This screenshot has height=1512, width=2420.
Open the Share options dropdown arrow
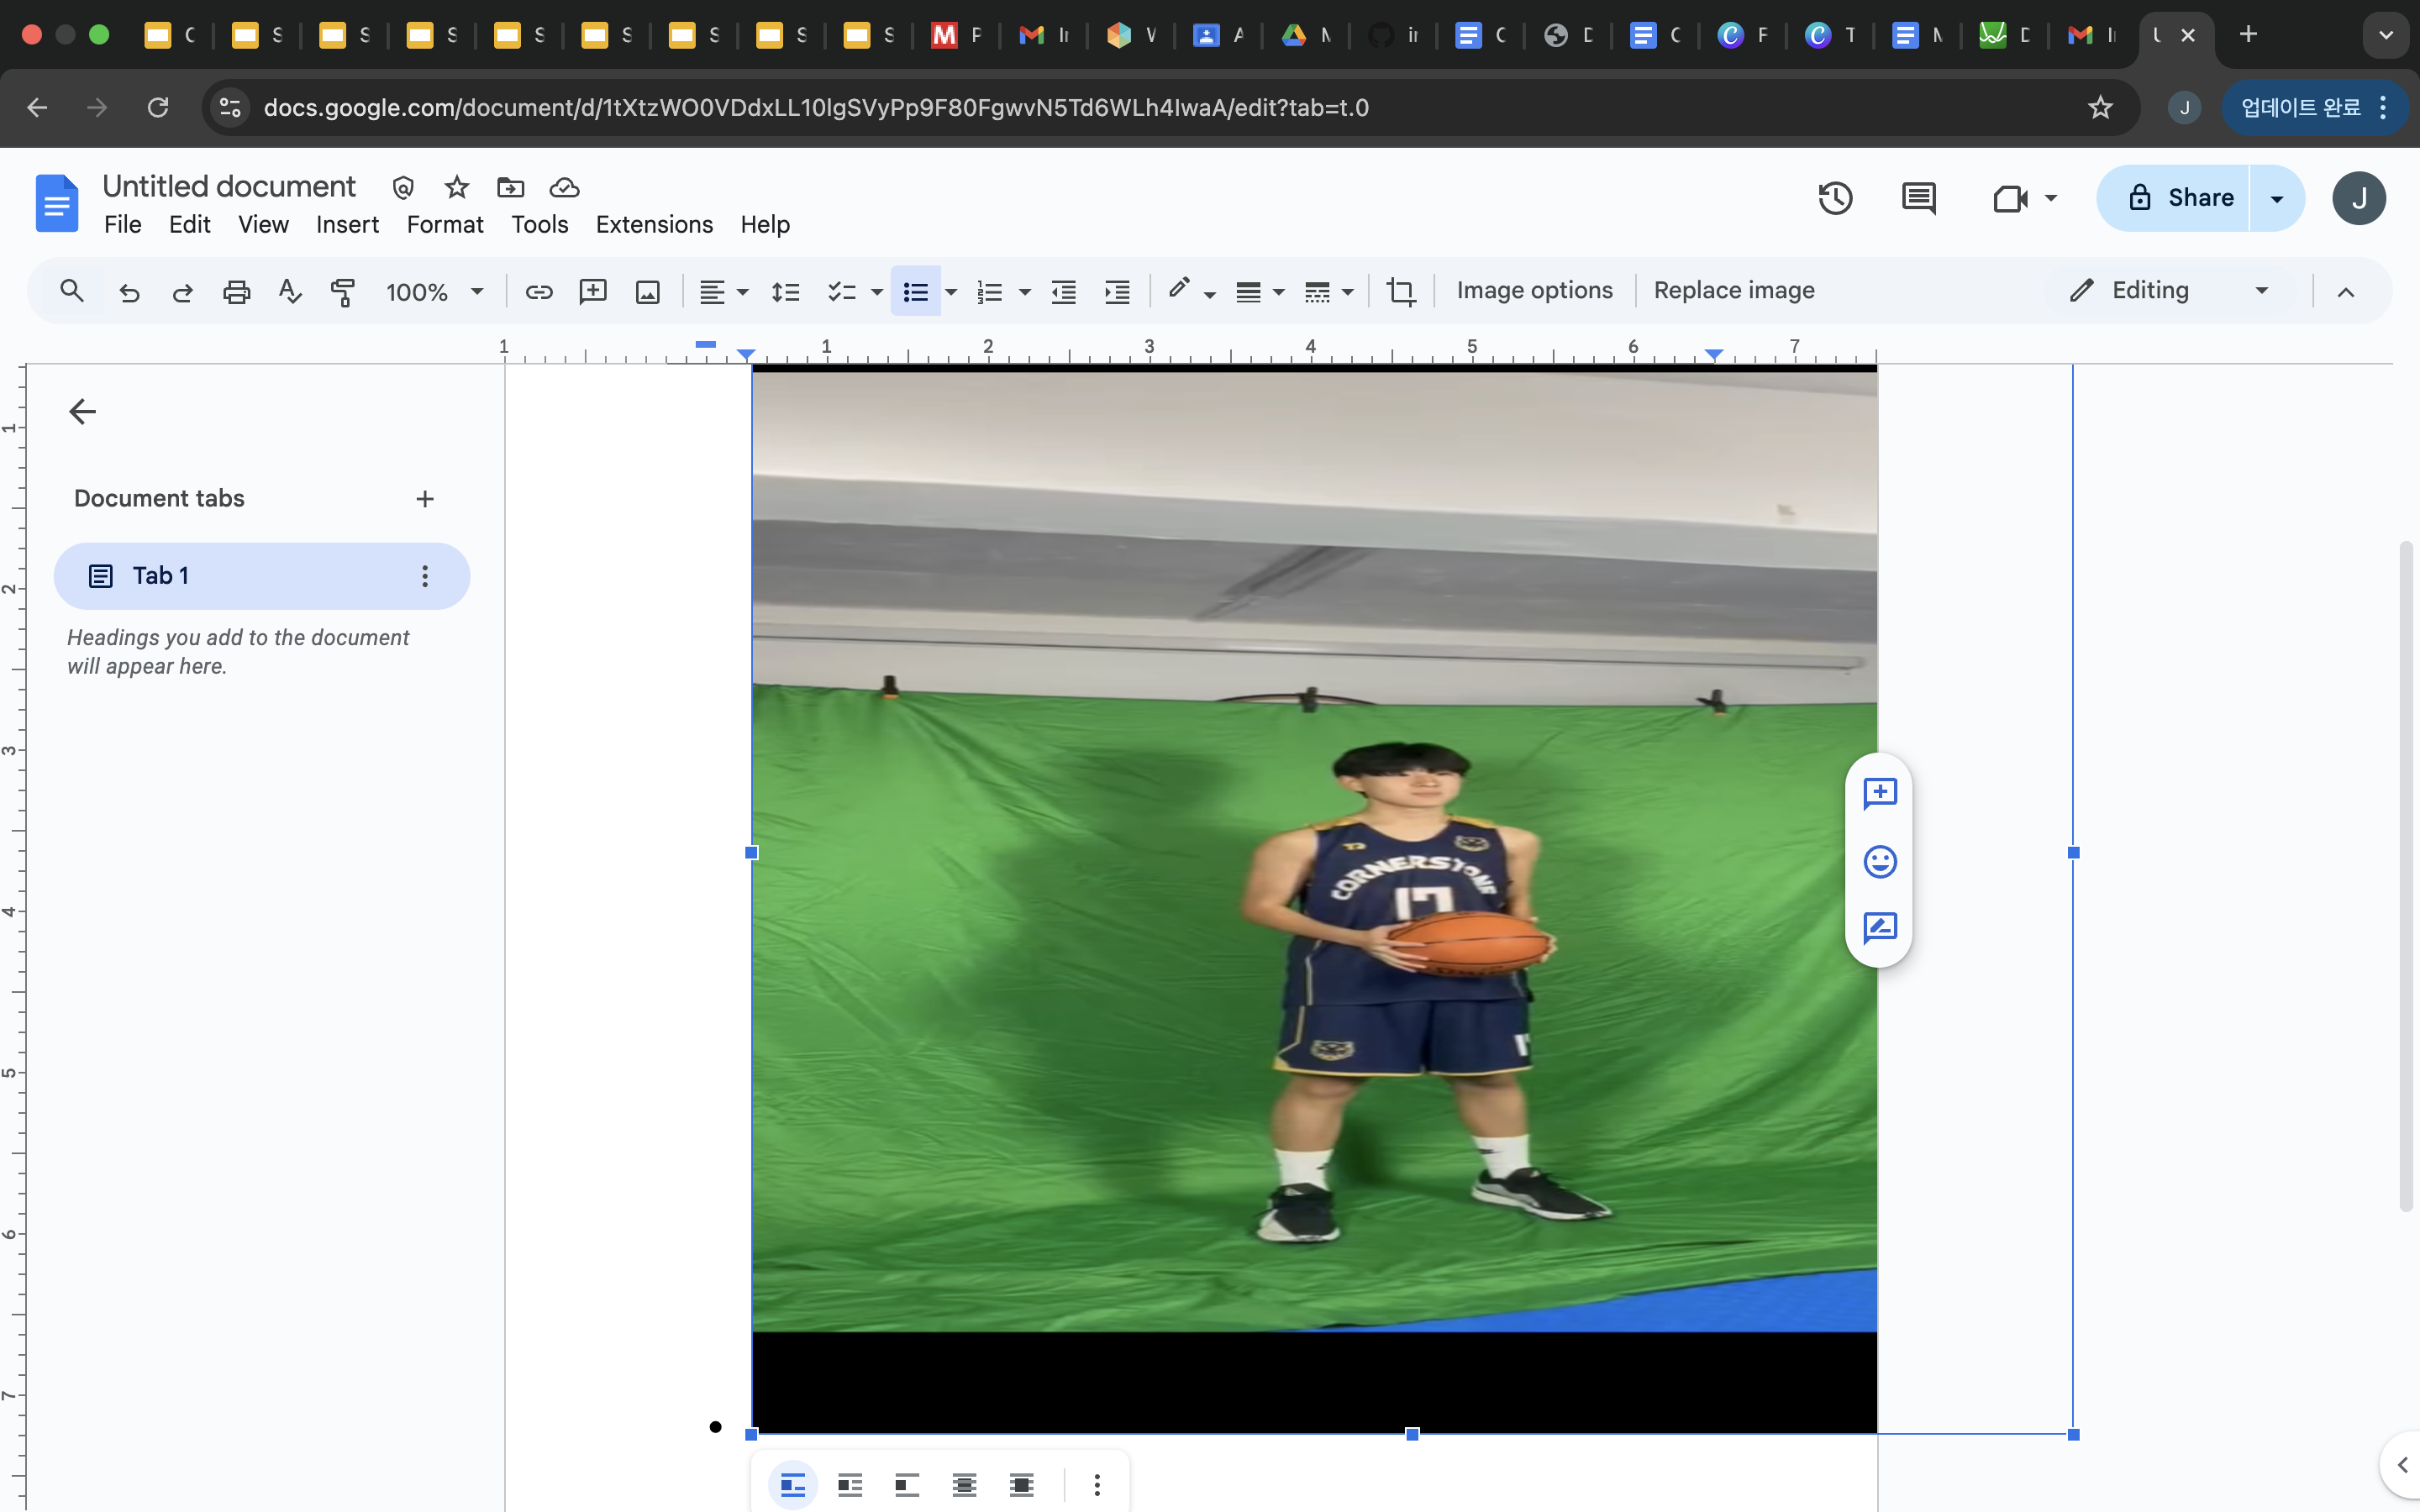pos(2277,198)
